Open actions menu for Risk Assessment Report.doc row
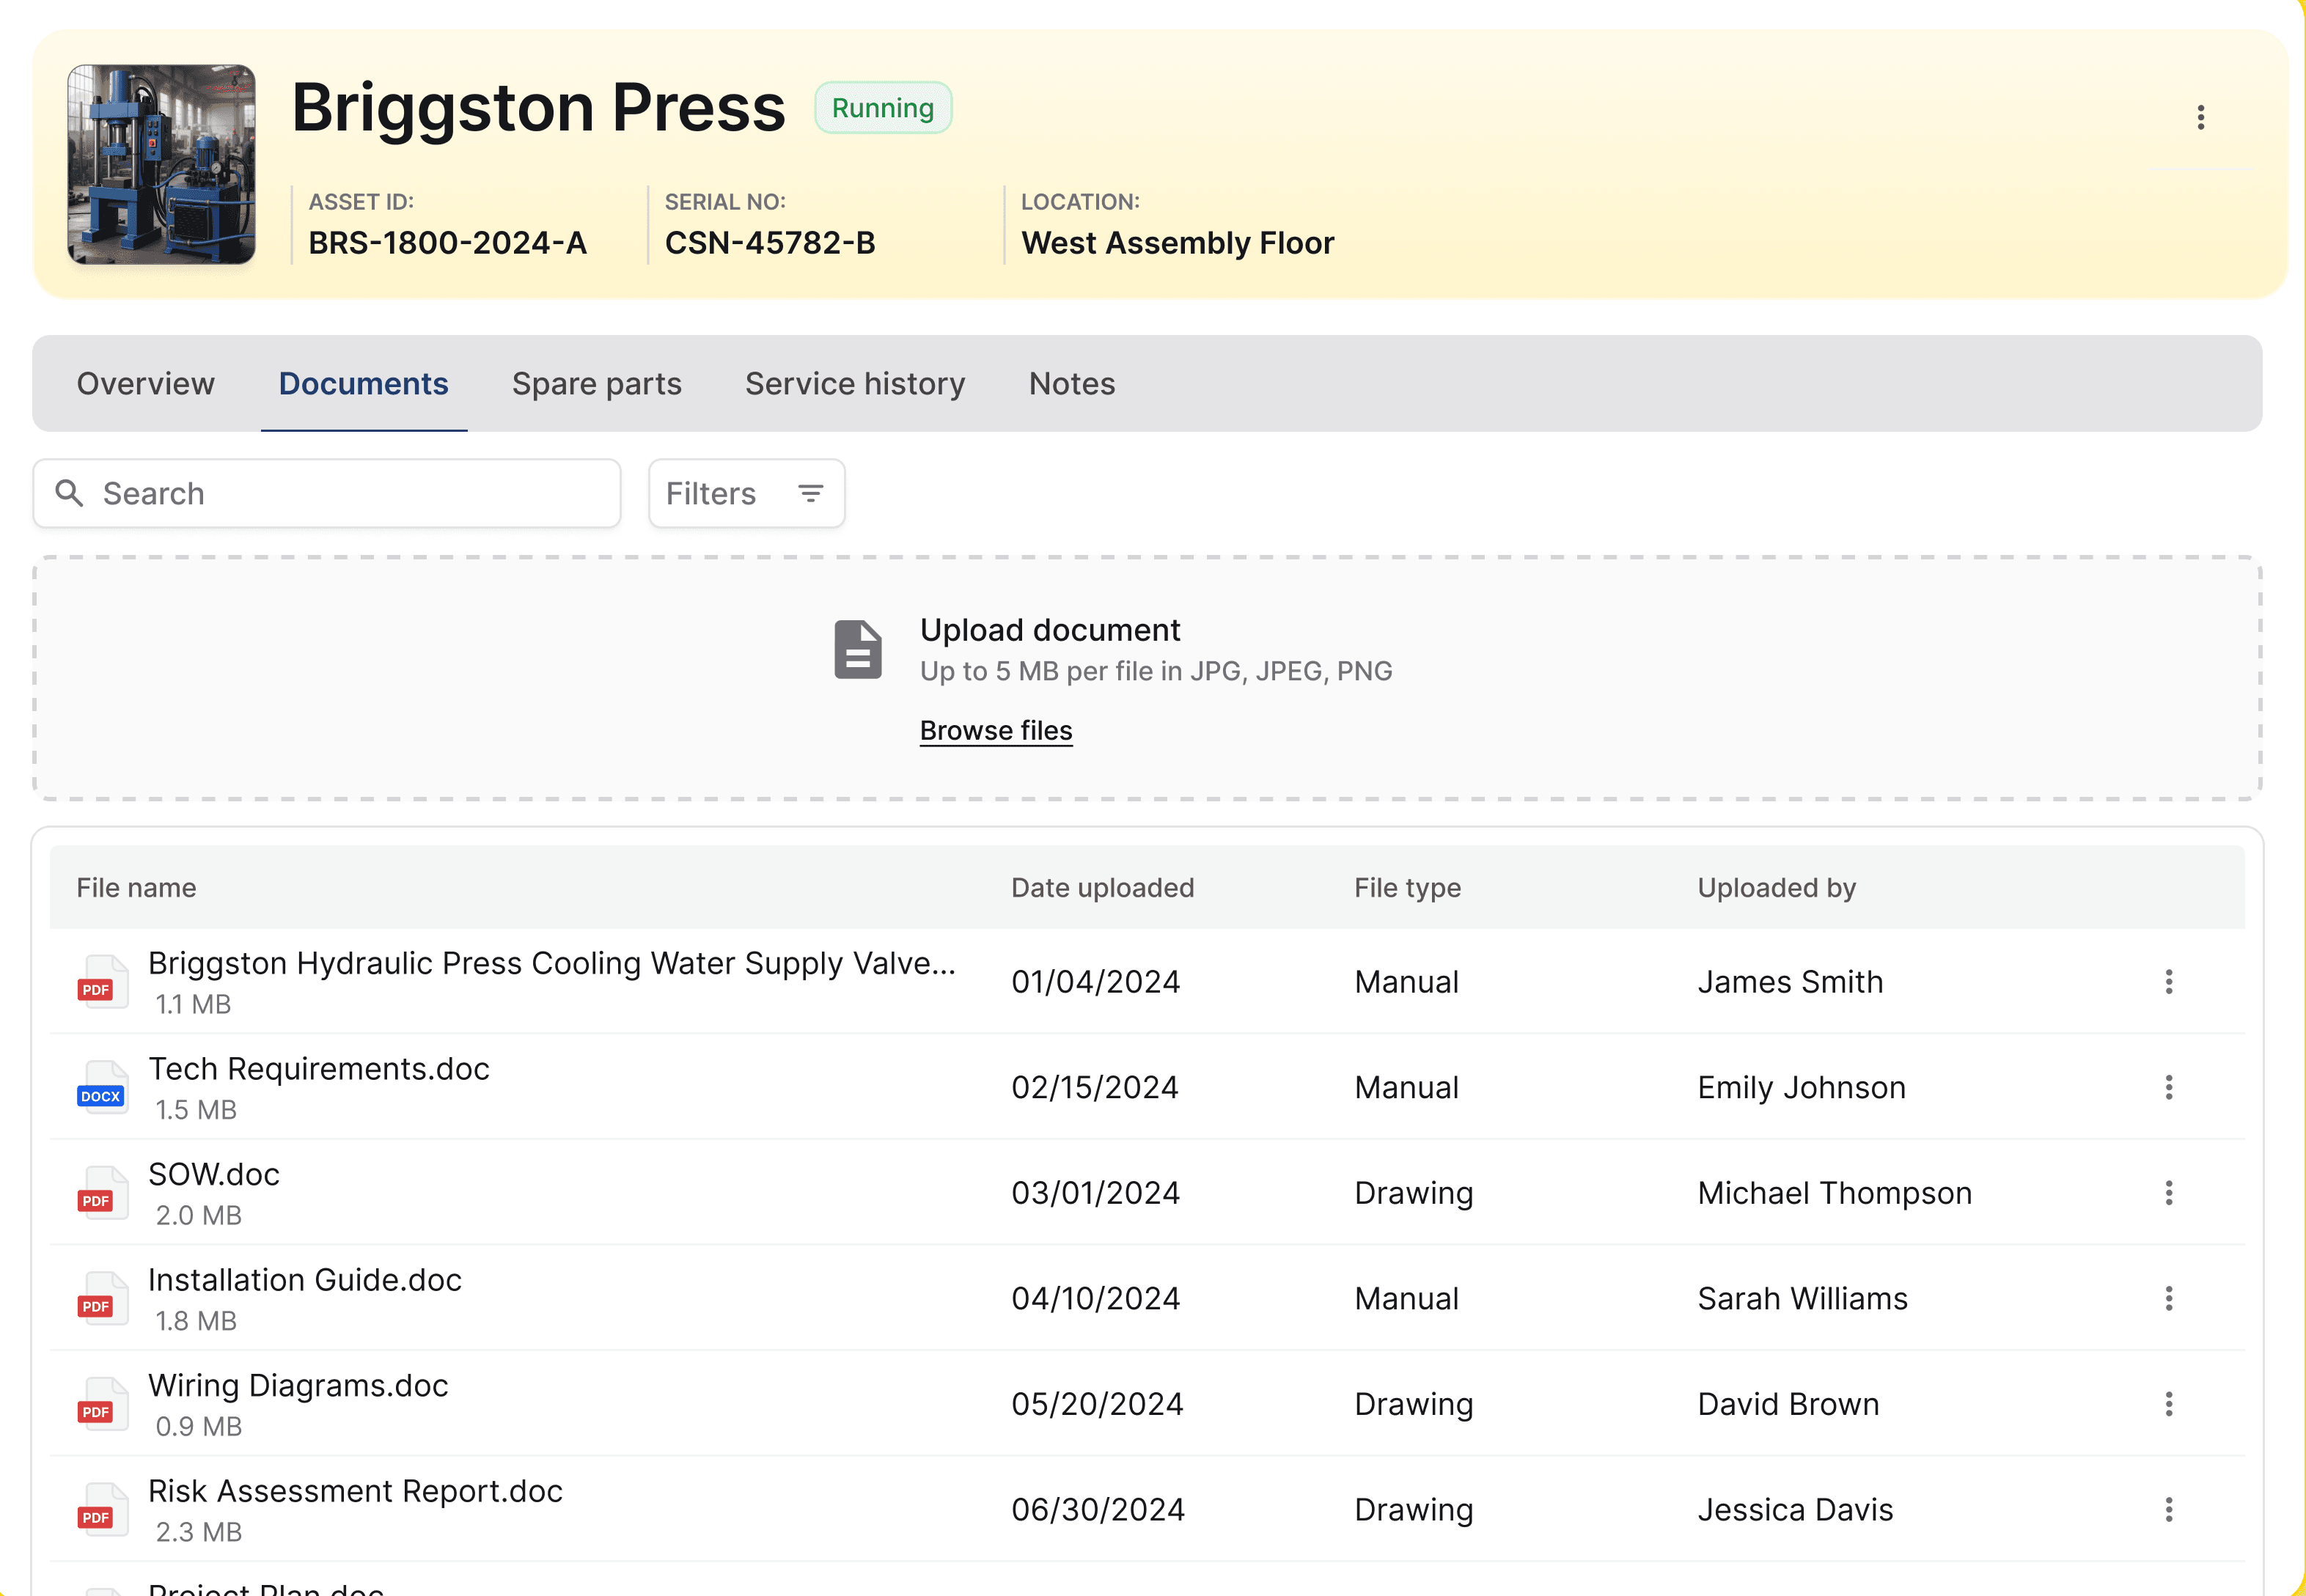2306x1596 pixels. 2168,1509
